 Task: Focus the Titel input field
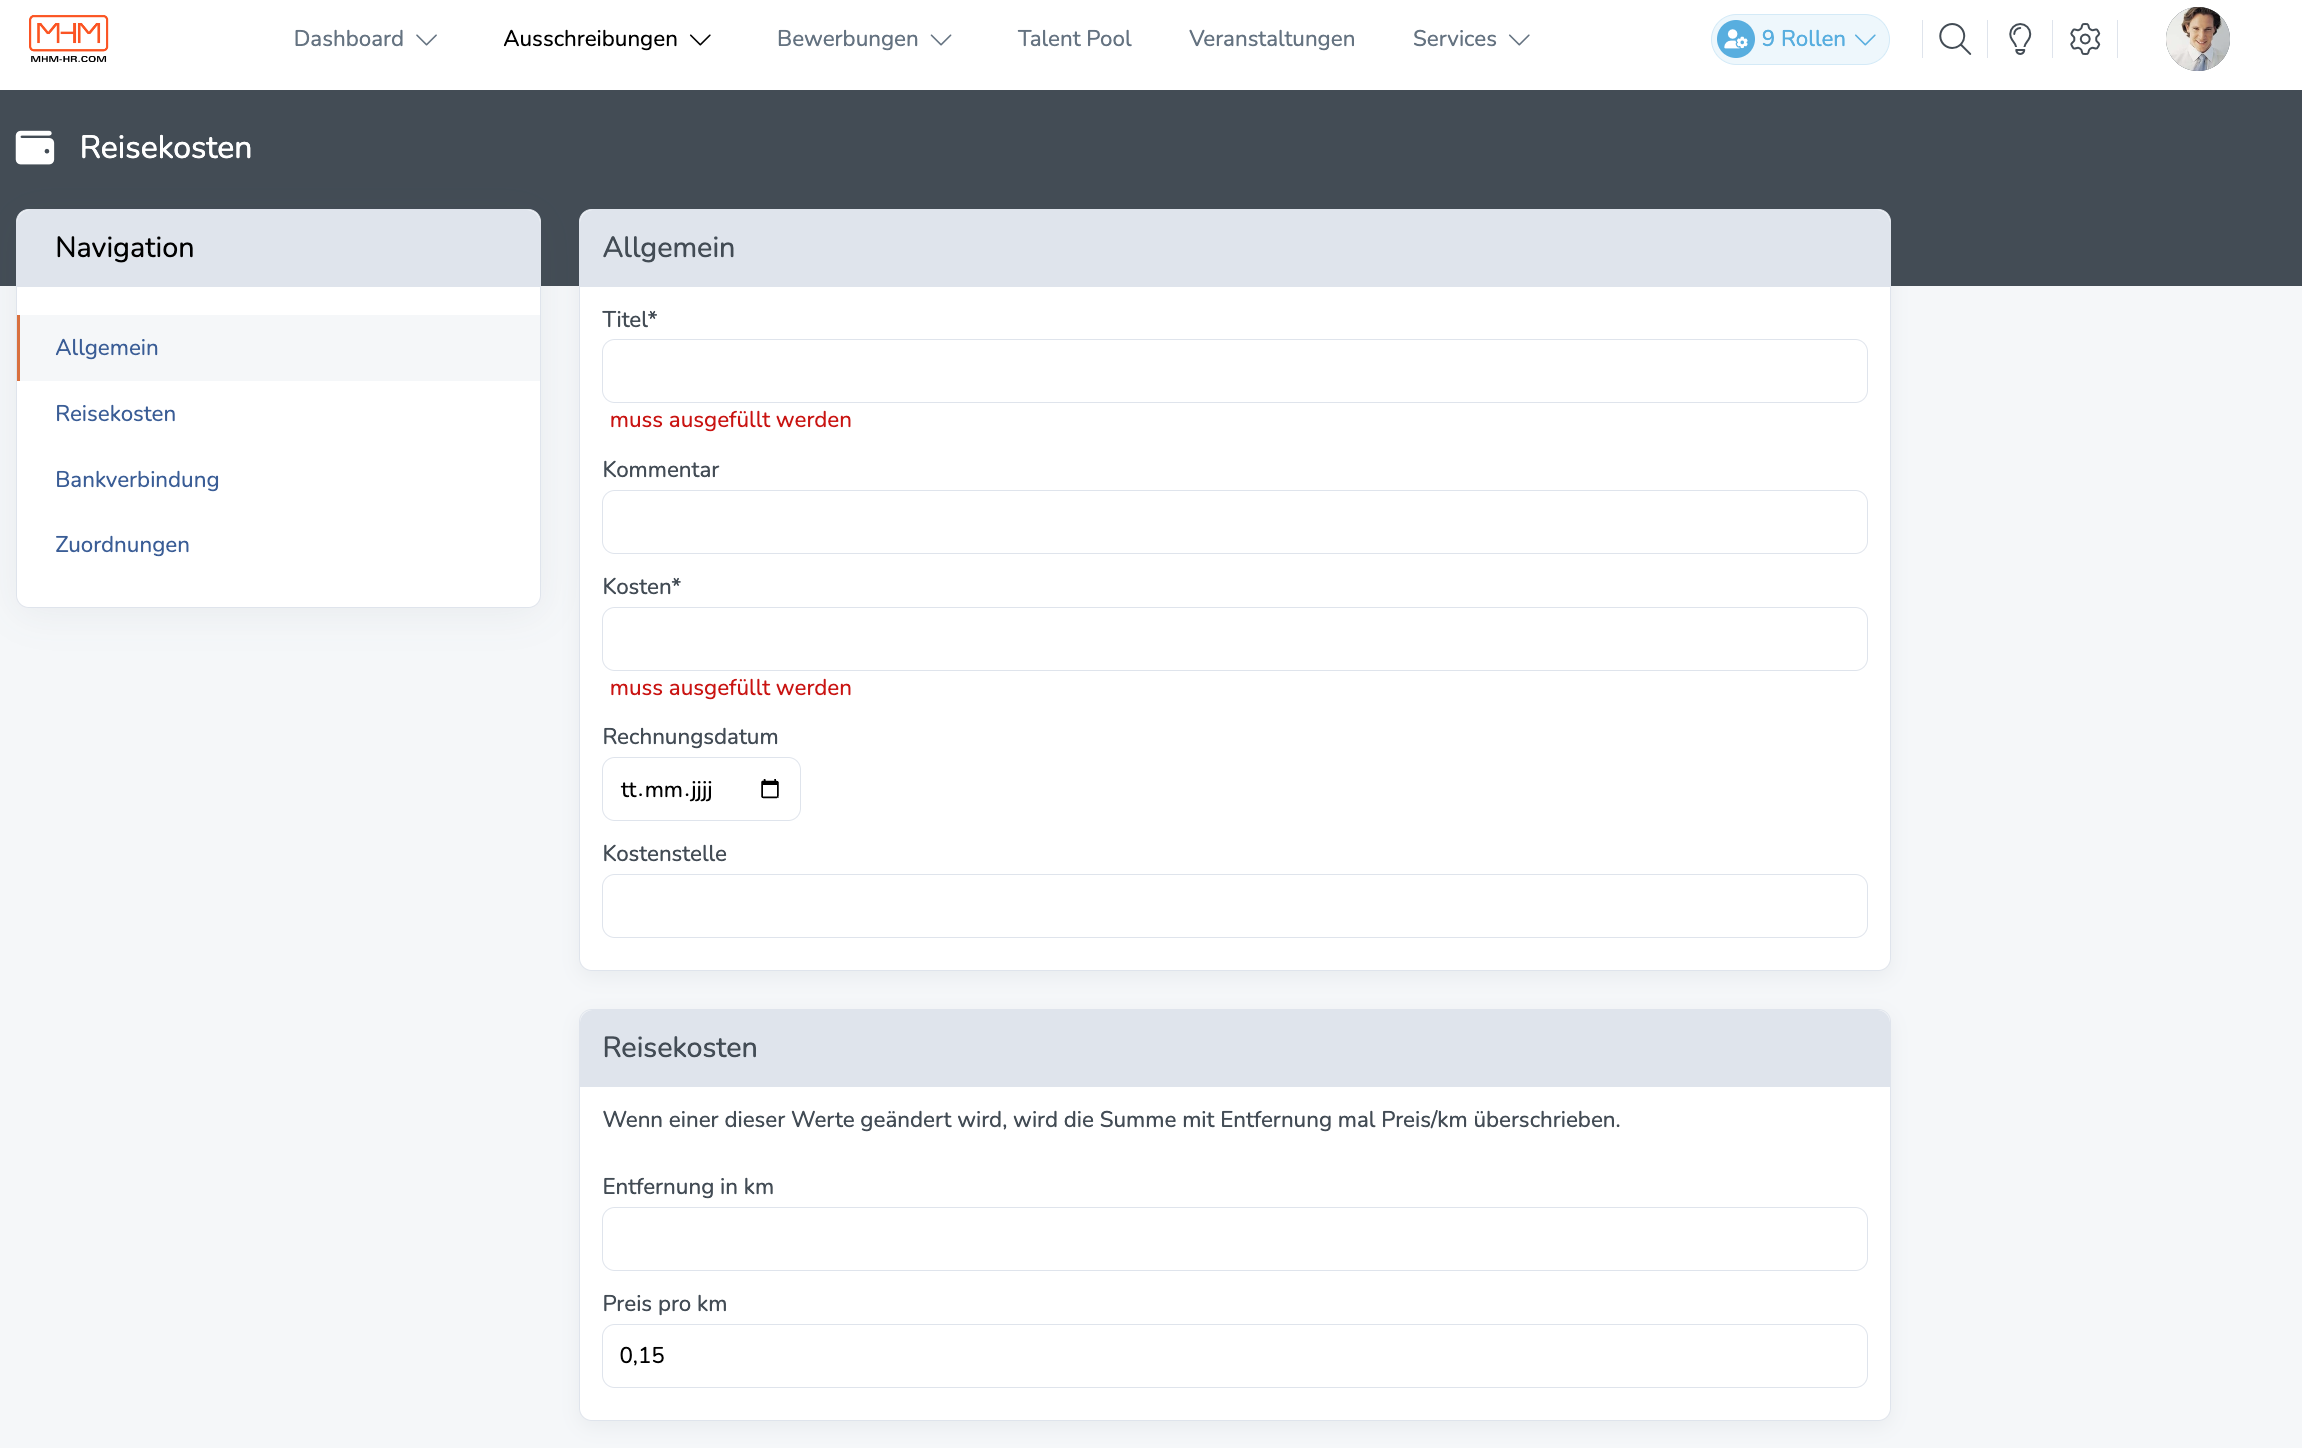[1234, 371]
